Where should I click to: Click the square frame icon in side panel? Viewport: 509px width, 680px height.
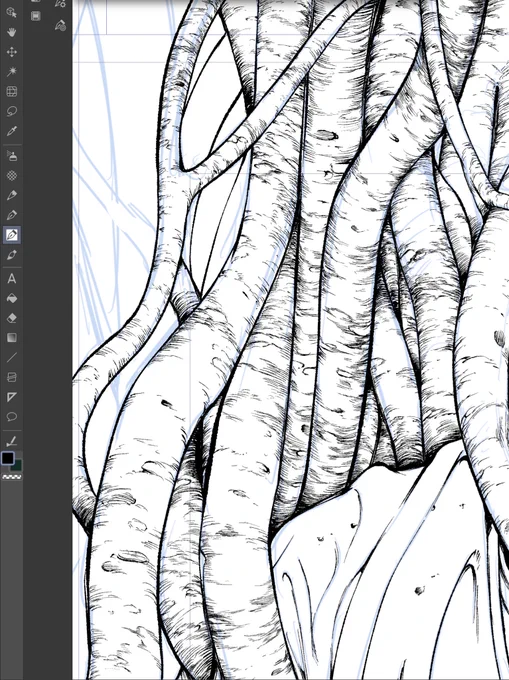tap(36, 16)
